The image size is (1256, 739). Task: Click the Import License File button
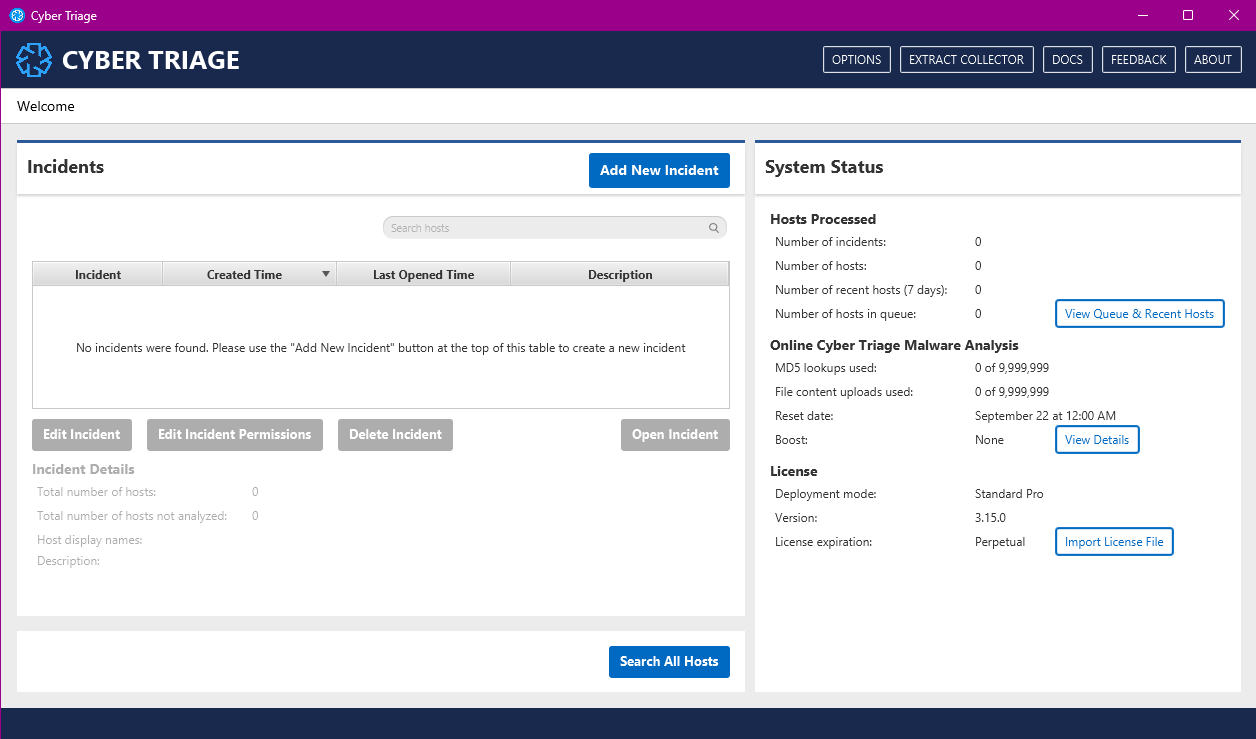[1114, 542]
